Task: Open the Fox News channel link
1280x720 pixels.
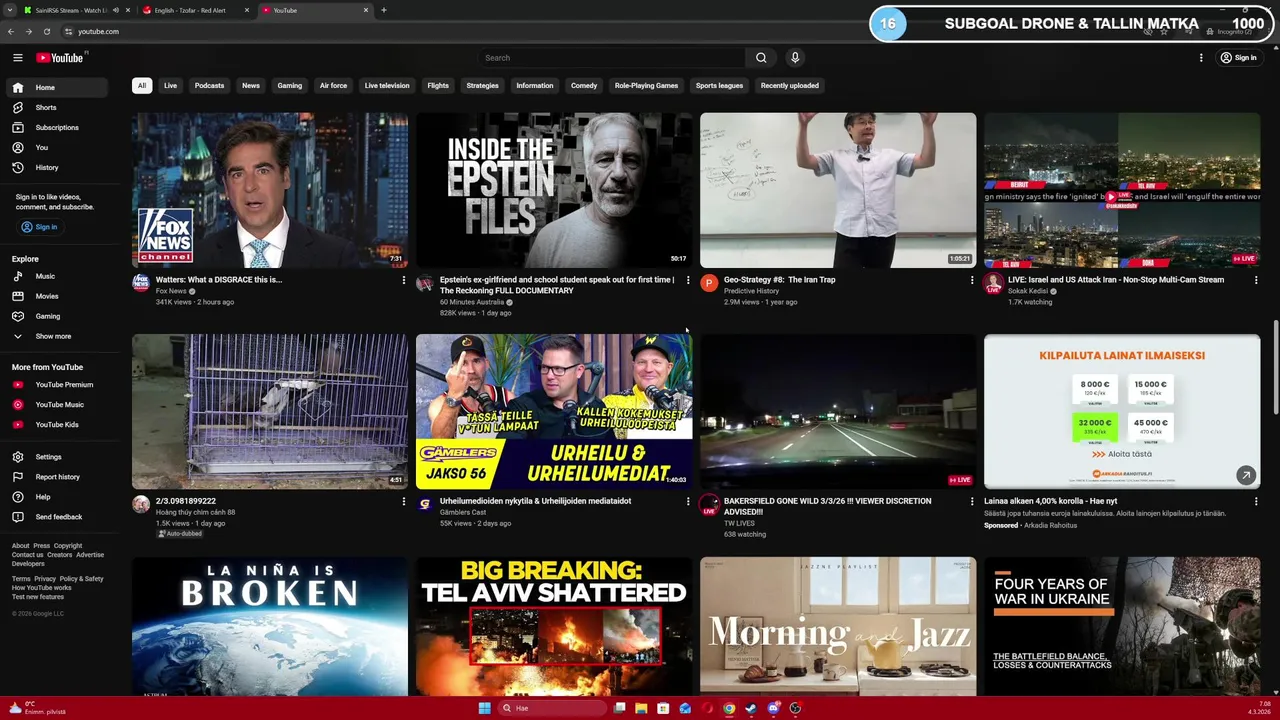Action: [x=171, y=291]
